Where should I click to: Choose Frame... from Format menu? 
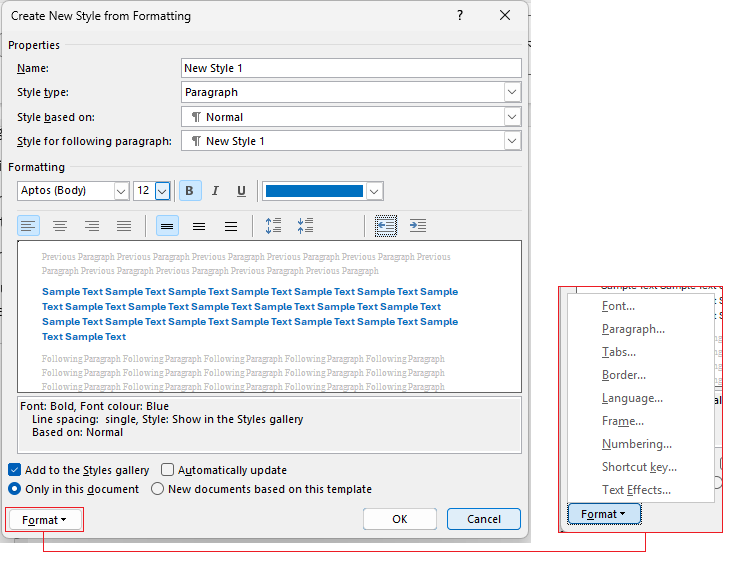pos(641,421)
